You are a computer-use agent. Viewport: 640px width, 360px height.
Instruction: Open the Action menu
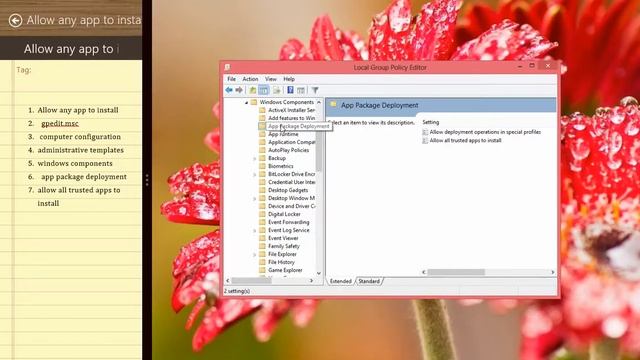coord(250,79)
